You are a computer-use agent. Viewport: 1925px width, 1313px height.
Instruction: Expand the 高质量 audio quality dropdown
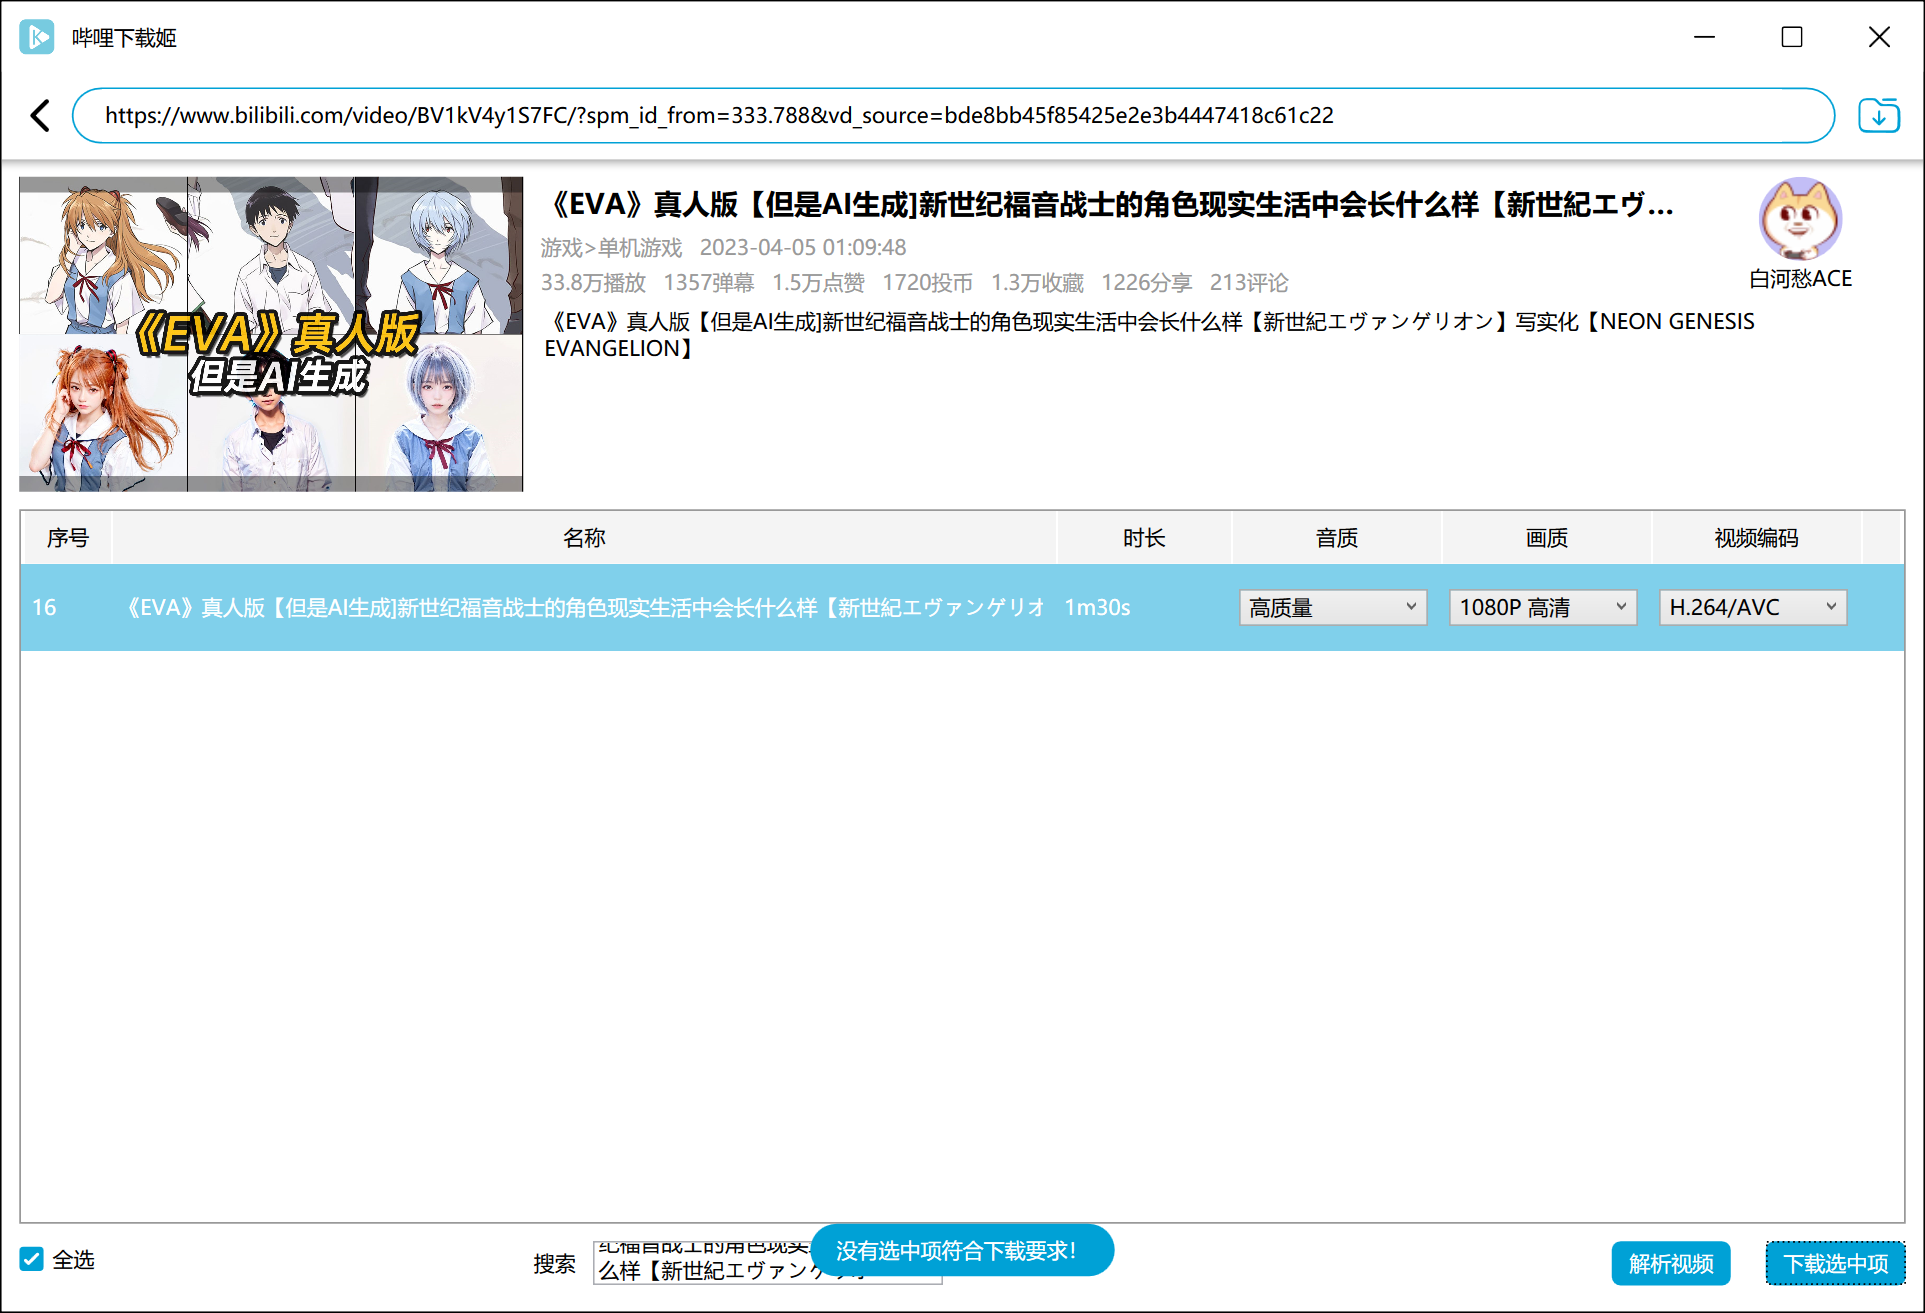click(1332, 607)
